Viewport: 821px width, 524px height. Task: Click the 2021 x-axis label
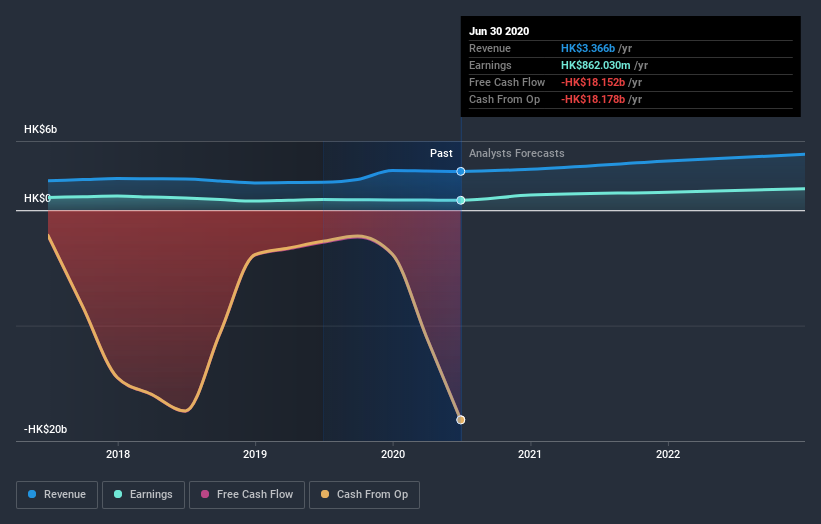click(x=530, y=454)
